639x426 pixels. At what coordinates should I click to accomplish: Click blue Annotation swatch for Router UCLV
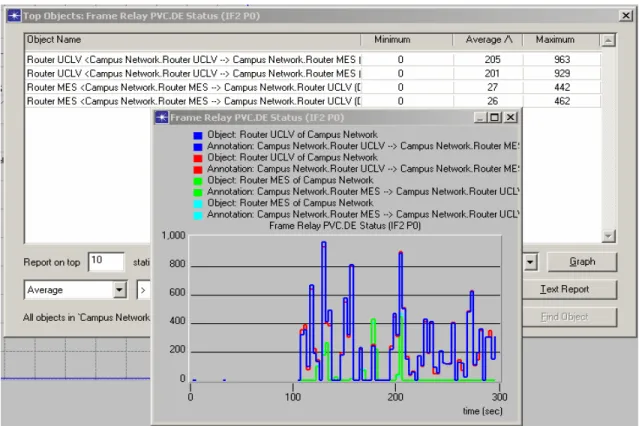click(x=198, y=147)
